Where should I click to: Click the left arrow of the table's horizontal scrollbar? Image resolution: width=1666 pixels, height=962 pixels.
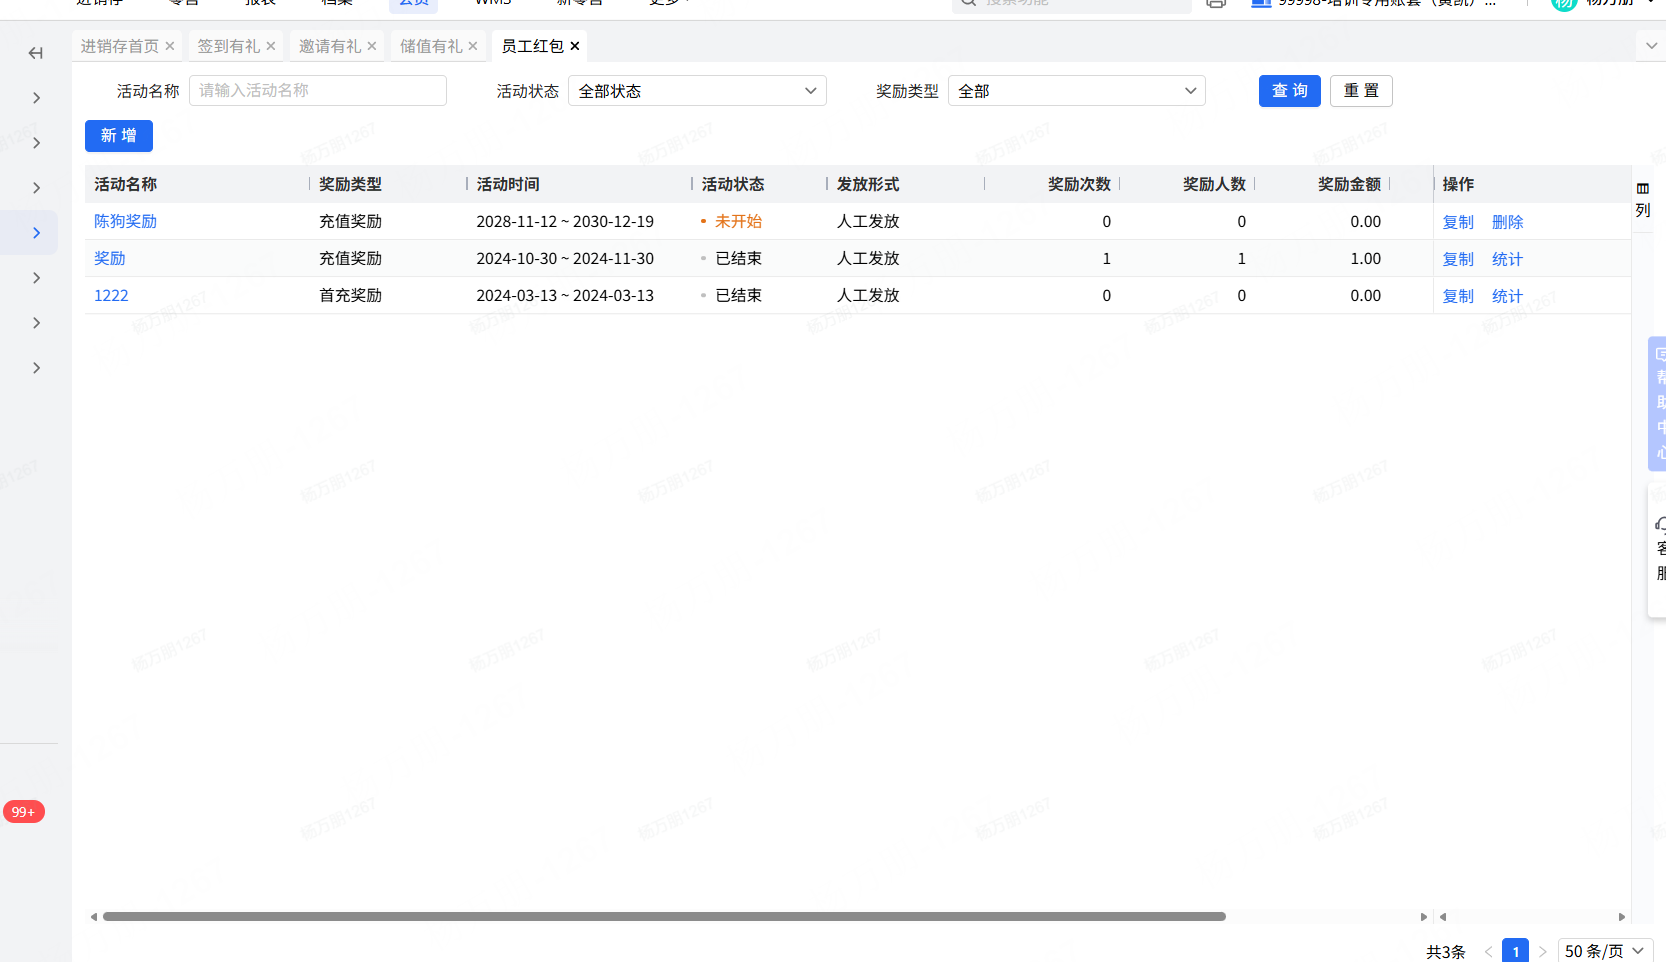94,917
